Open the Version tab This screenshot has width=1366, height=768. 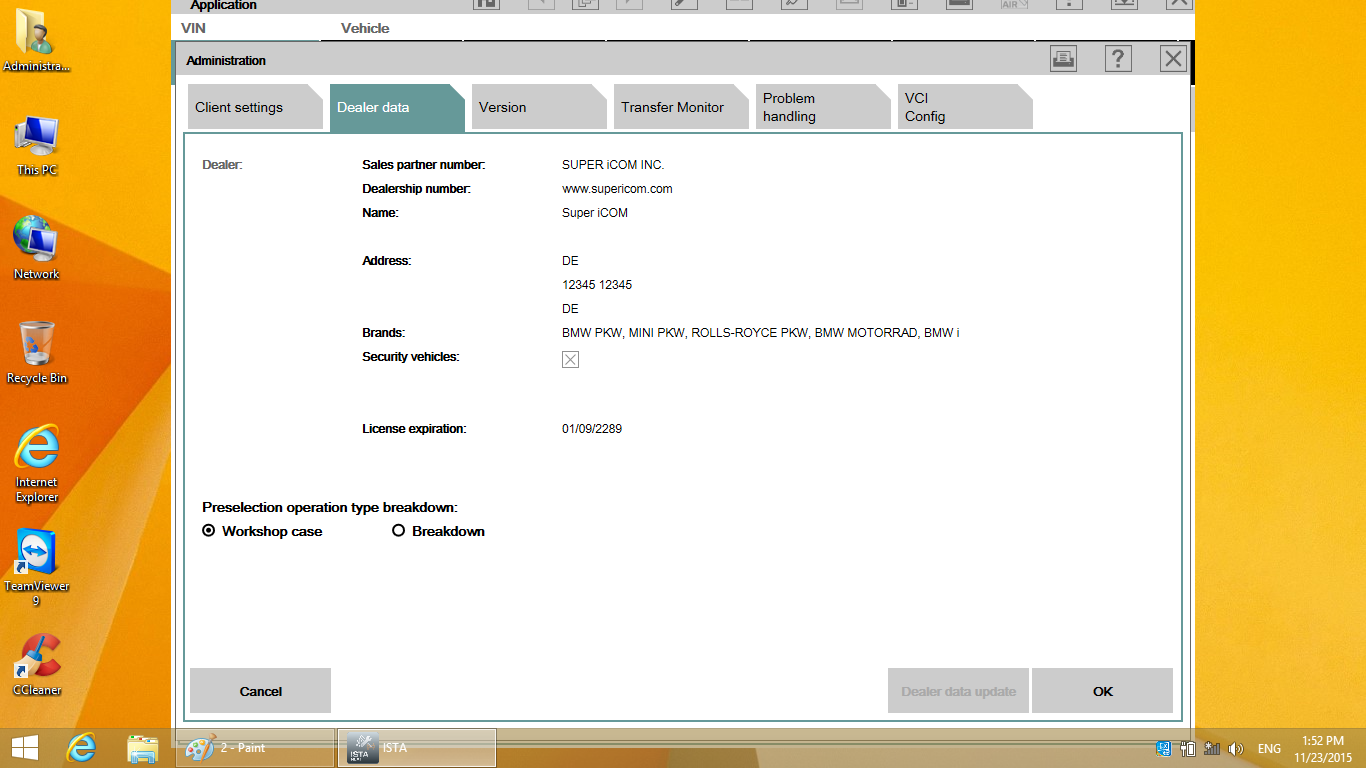coord(539,107)
